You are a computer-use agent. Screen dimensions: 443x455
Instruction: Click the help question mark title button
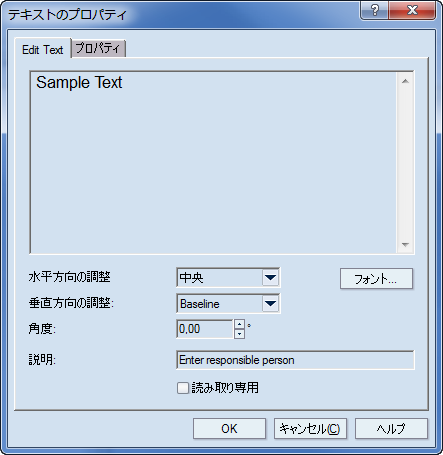[x=375, y=10]
